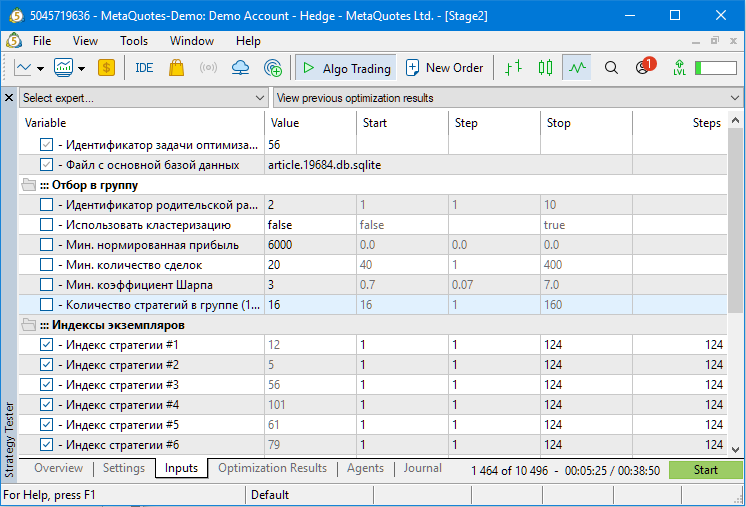Viewport: 746px width, 507px height.
Task: Minimize the inner Stage2 document window
Action: 696,41
